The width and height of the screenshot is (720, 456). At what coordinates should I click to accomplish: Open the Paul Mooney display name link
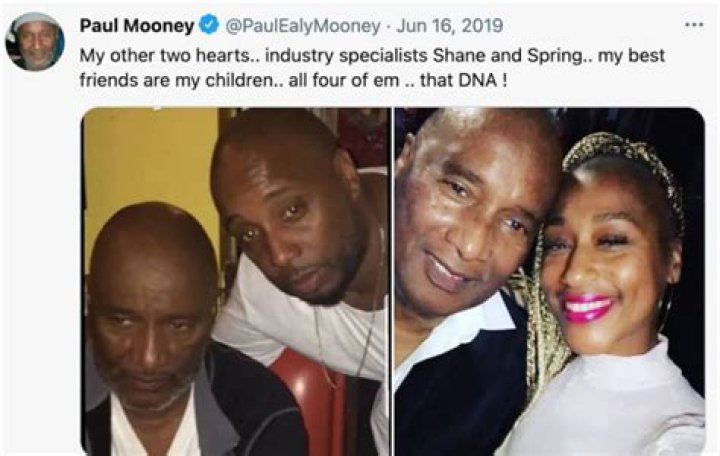pyautogui.click(x=139, y=24)
